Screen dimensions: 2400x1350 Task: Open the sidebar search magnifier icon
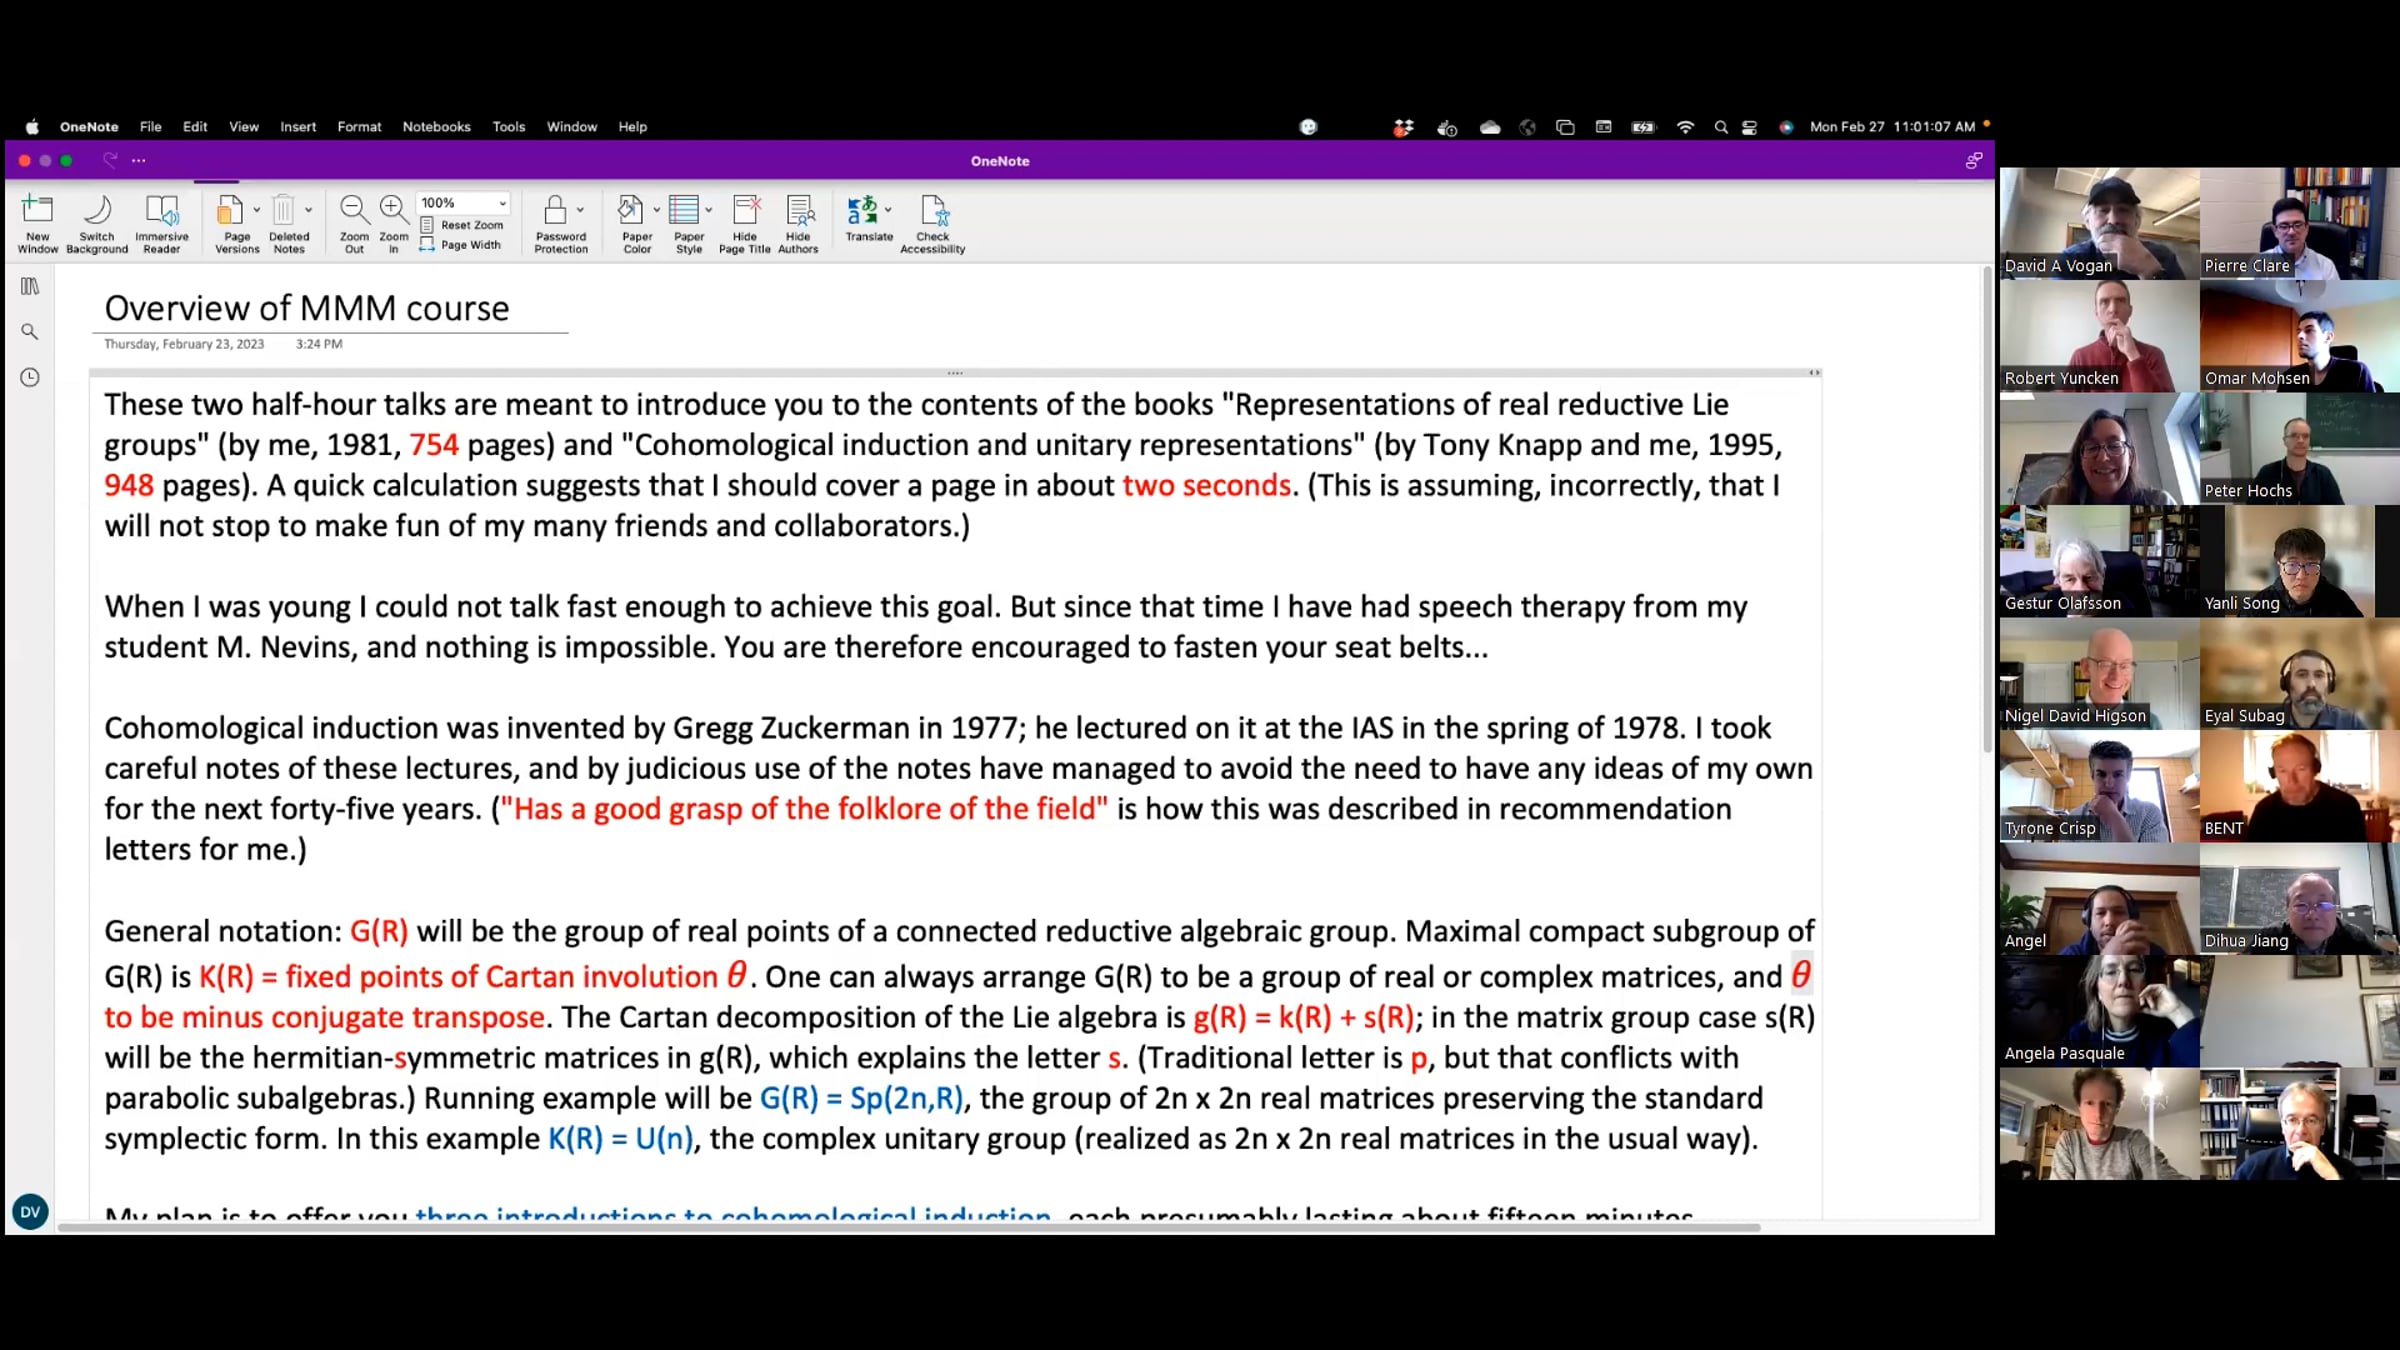tap(30, 331)
